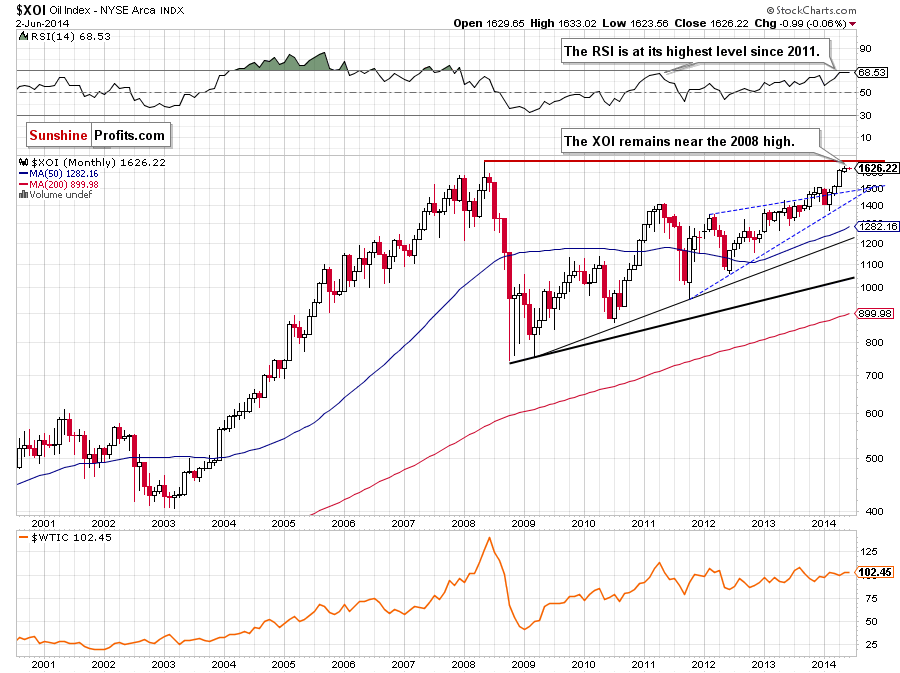Click the 1100 label on the price scale

[871, 264]
